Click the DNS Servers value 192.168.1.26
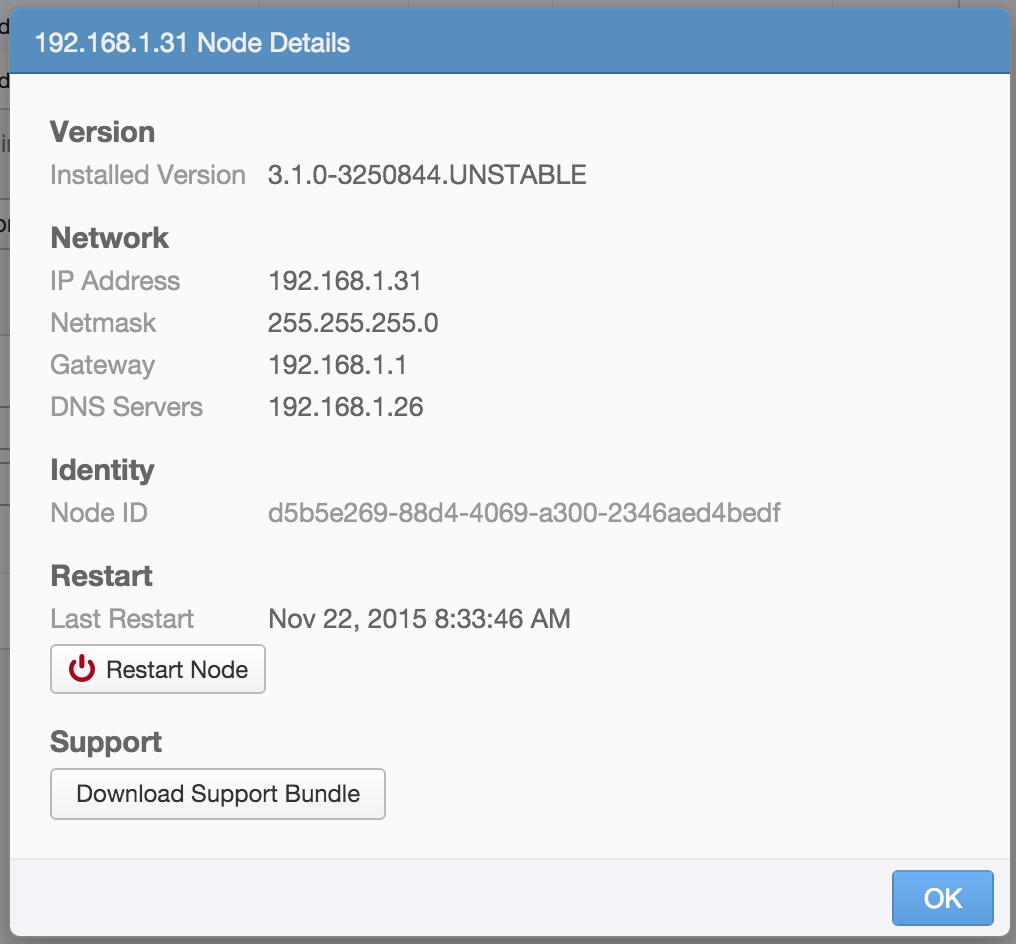The width and height of the screenshot is (1016, 944). [345, 407]
